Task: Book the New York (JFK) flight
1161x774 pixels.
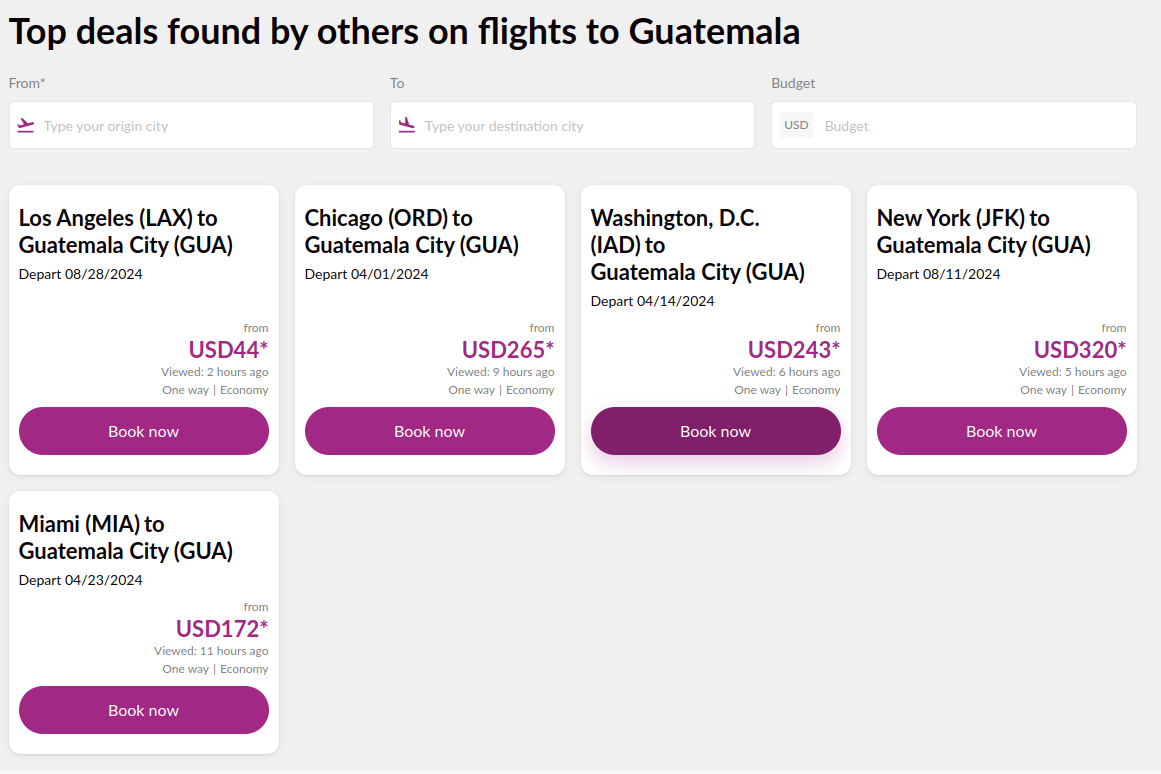Action: (1002, 431)
